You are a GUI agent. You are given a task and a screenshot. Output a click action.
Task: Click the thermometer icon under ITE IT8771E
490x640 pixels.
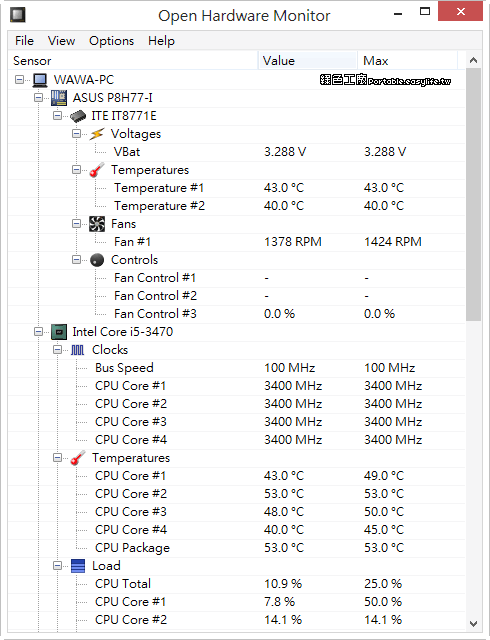(97, 170)
